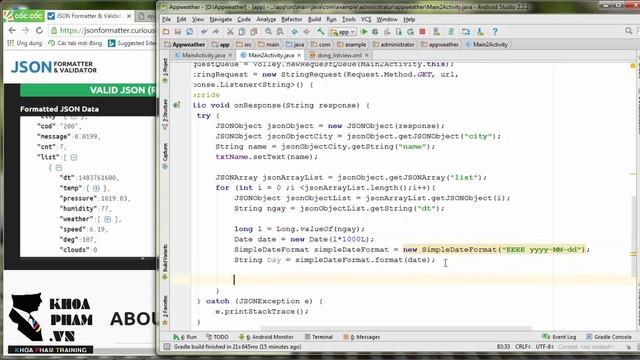Click the java breadcrumb folder
This screenshot has width=640, height=360.
click(295, 44)
